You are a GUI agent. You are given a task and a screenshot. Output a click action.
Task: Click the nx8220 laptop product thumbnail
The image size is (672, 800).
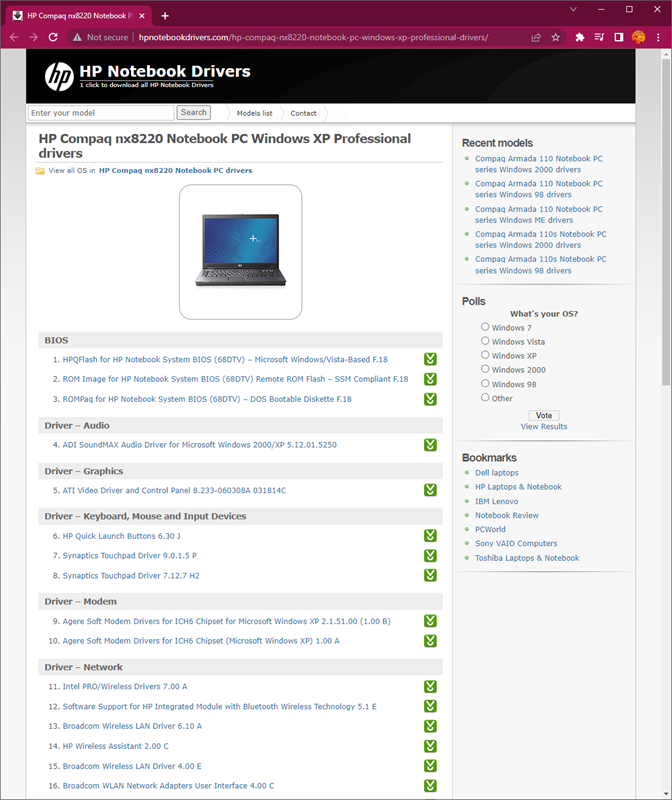(240, 252)
